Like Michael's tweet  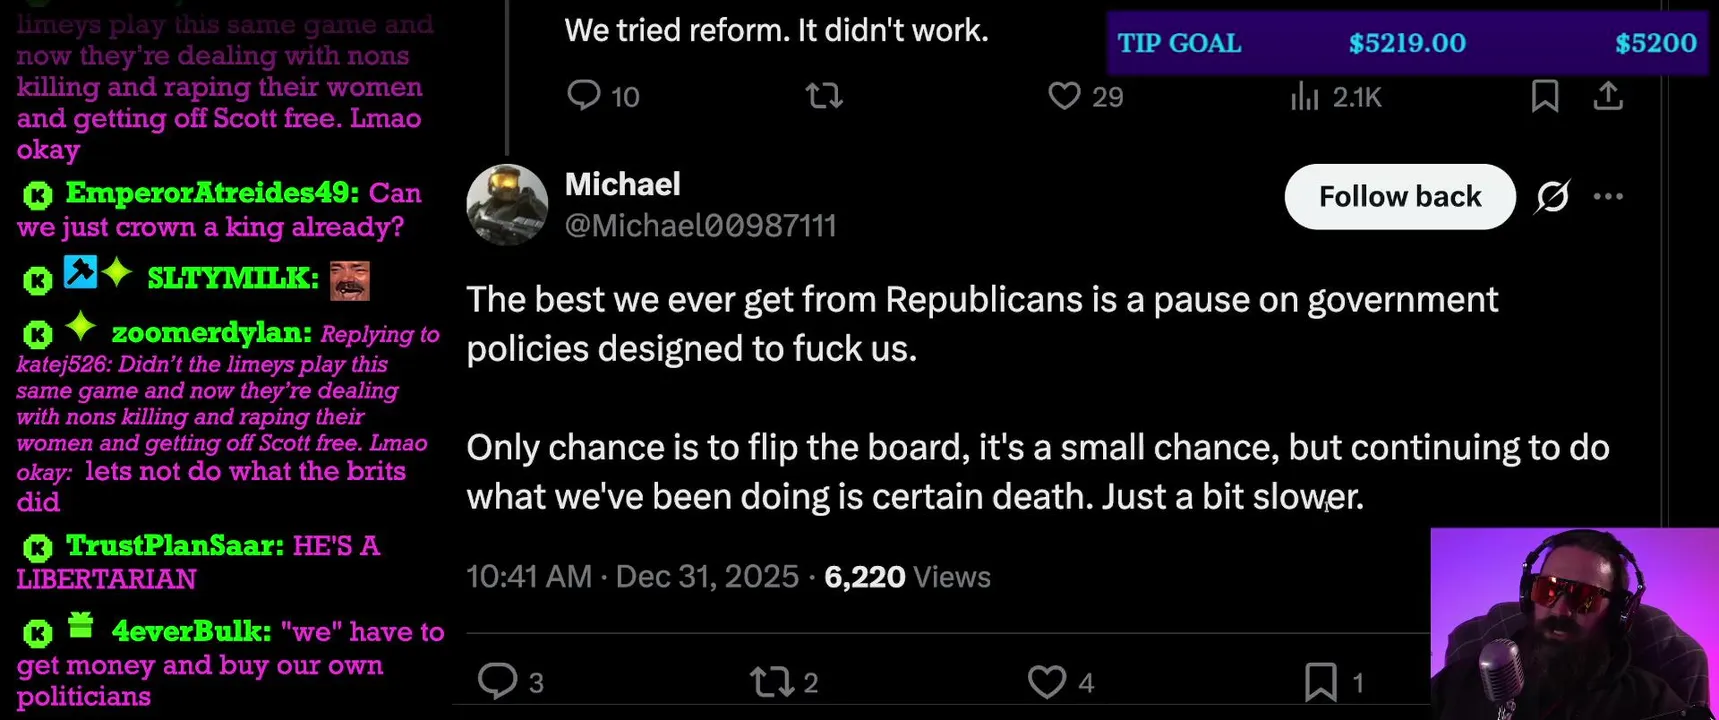(1047, 682)
